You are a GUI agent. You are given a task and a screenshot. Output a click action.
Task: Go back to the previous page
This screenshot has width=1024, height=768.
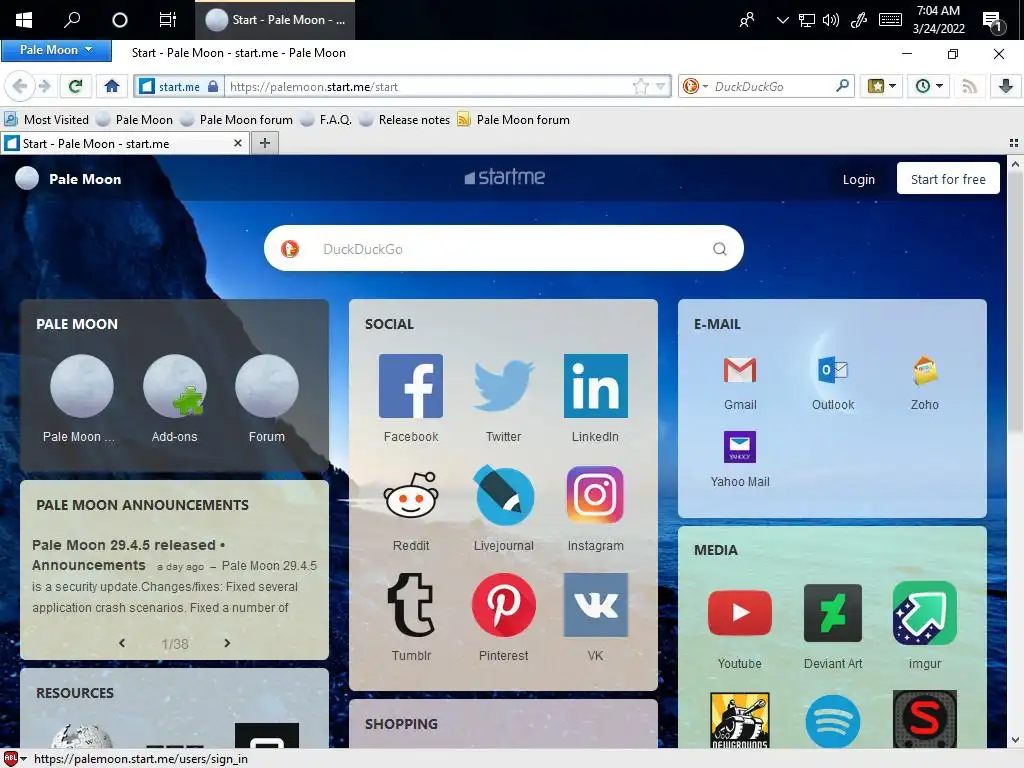coord(20,86)
